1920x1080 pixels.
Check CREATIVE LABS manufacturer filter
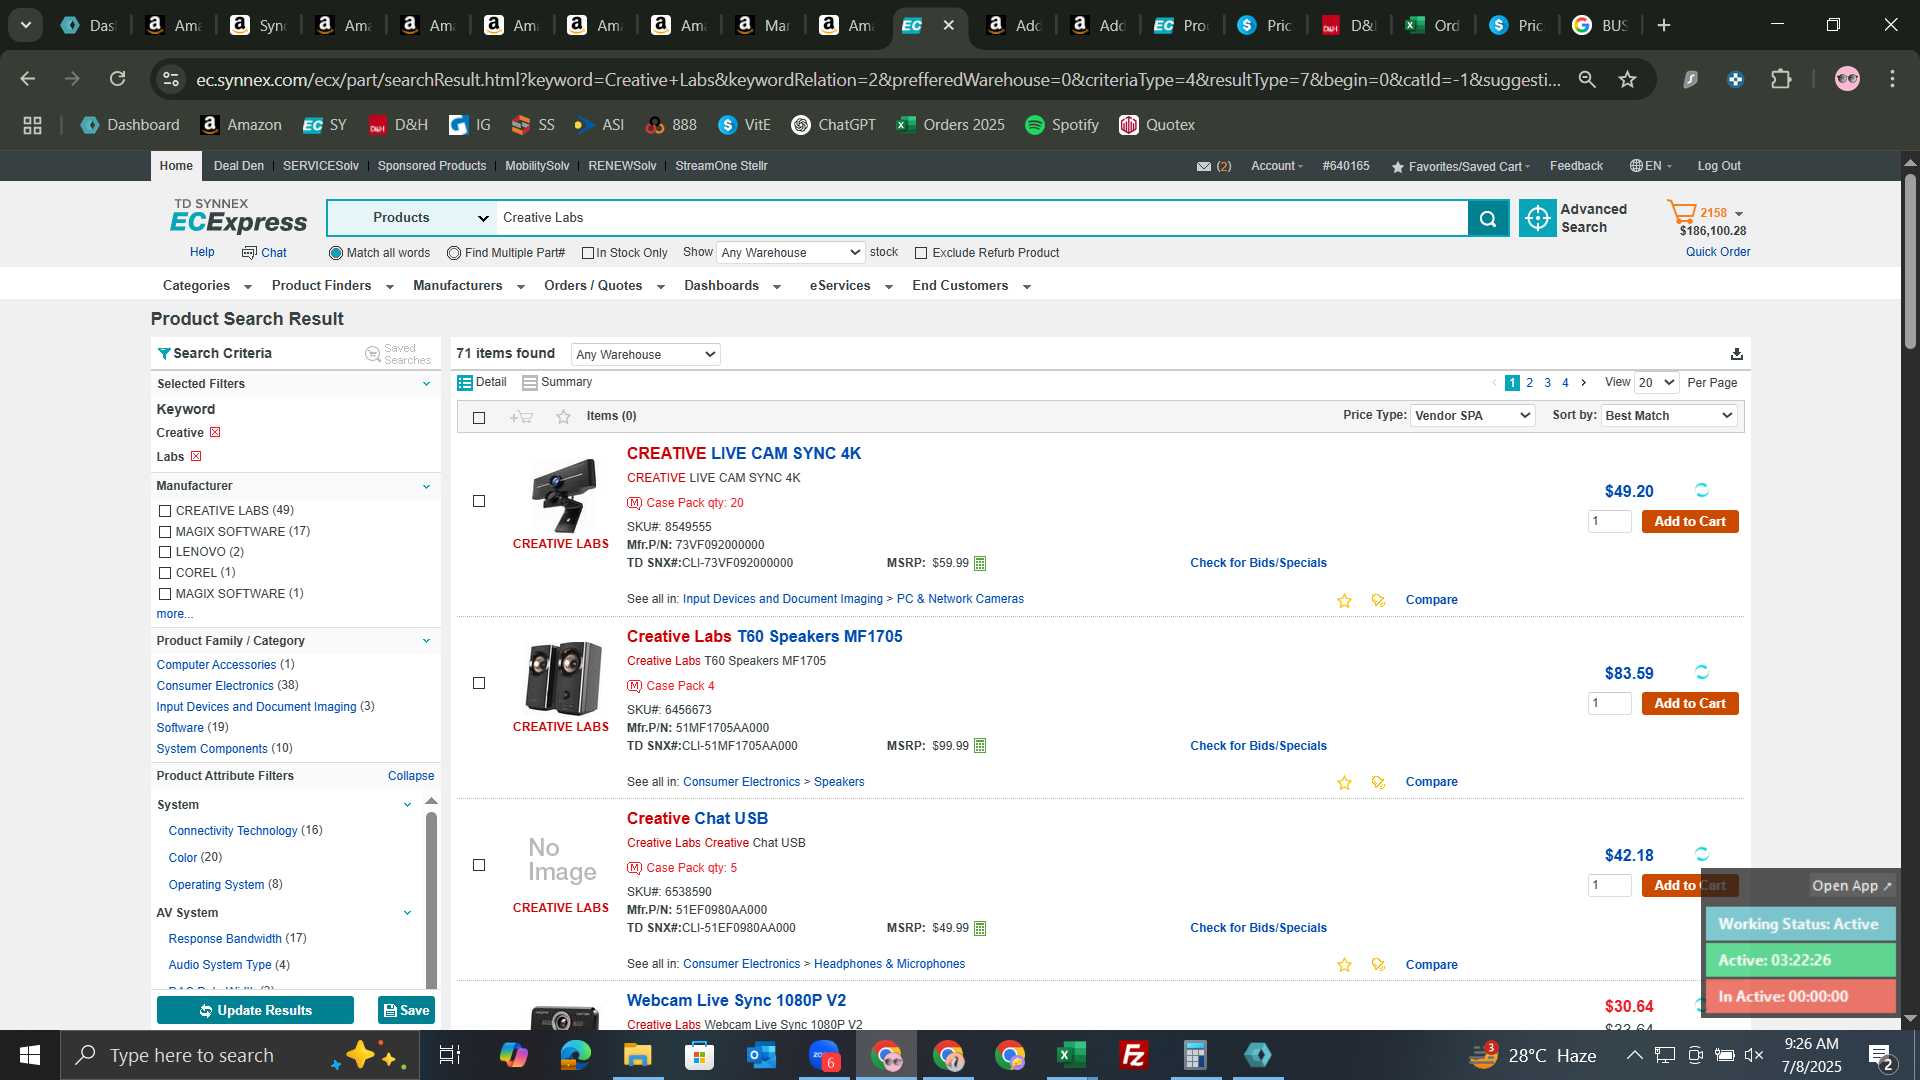(x=165, y=511)
